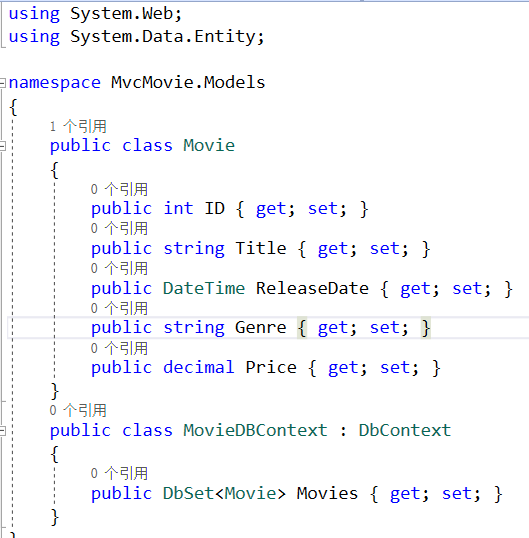Click the 'ReleaseDate' property name
Image resolution: width=529 pixels, height=538 pixels.
312,288
